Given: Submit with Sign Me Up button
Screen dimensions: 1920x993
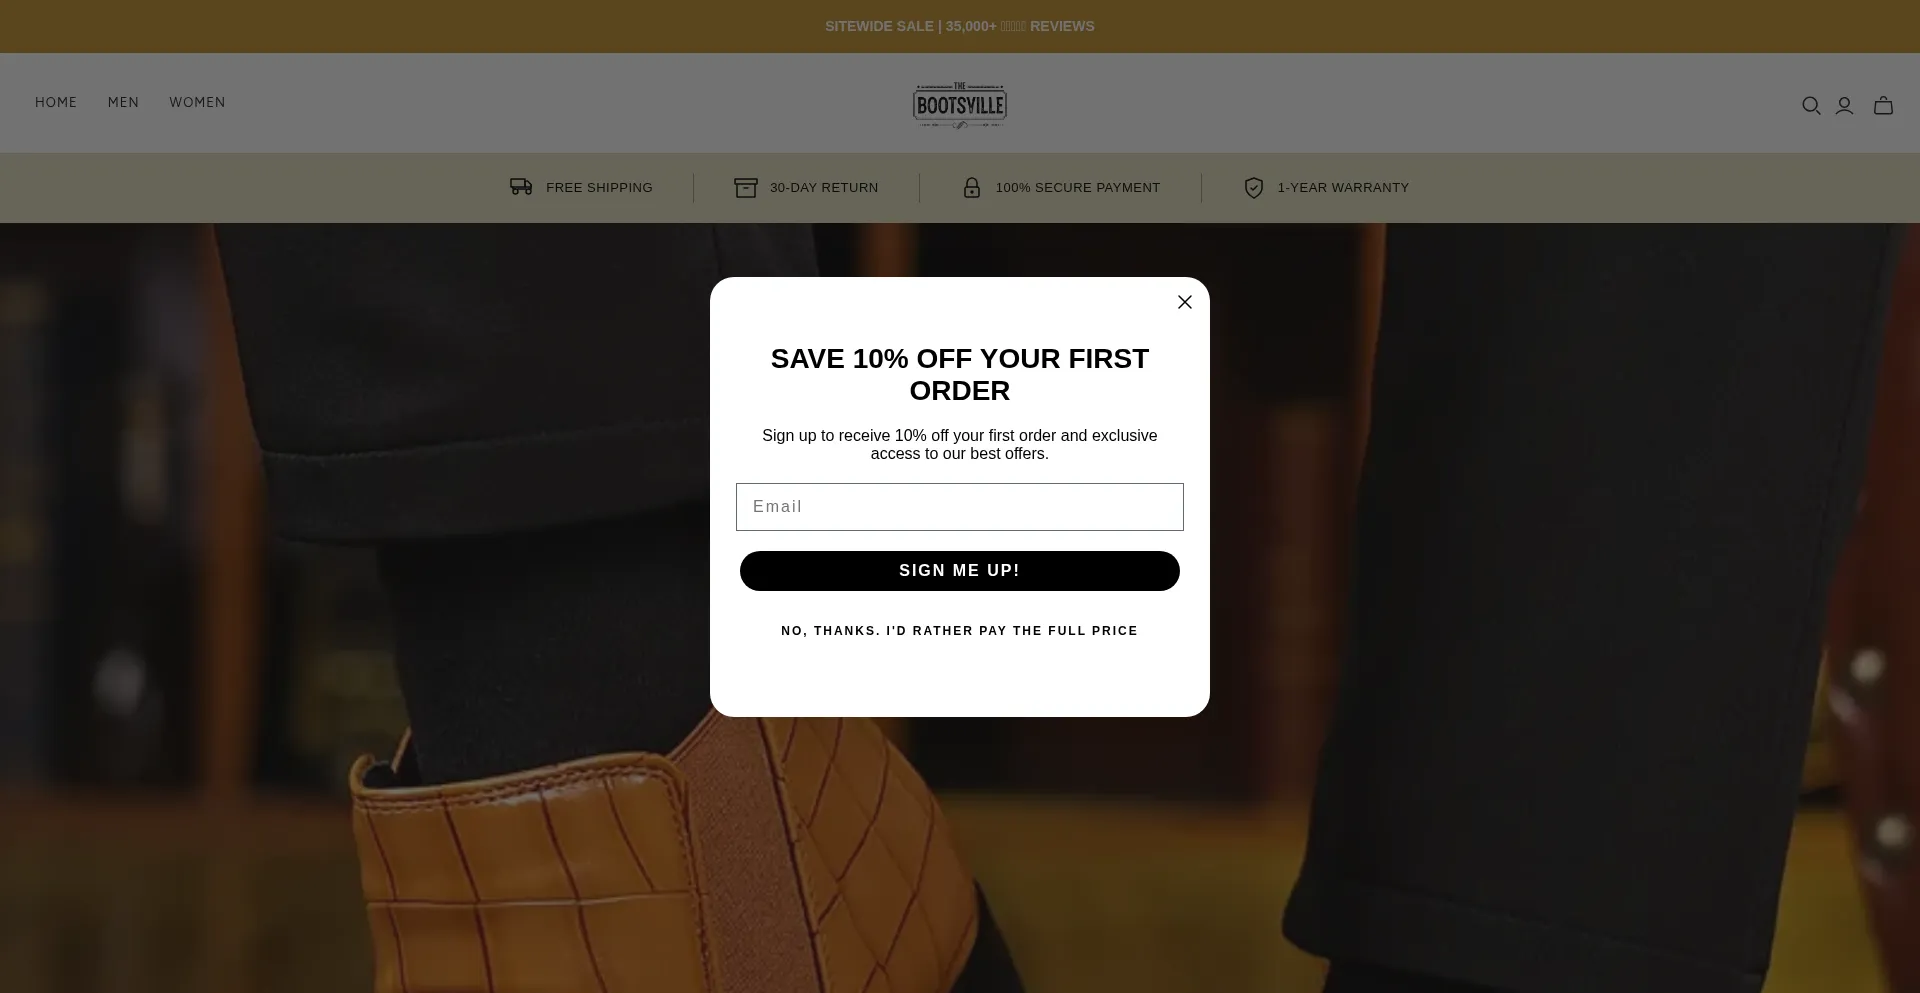Looking at the screenshot, I should pyautogui.click(x=960, y=571).
